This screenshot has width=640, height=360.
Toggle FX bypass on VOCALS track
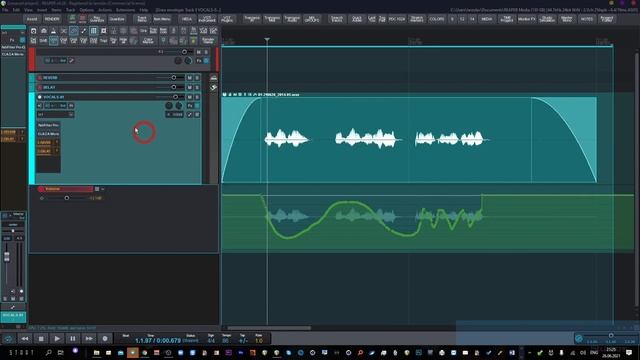point(197,106)
